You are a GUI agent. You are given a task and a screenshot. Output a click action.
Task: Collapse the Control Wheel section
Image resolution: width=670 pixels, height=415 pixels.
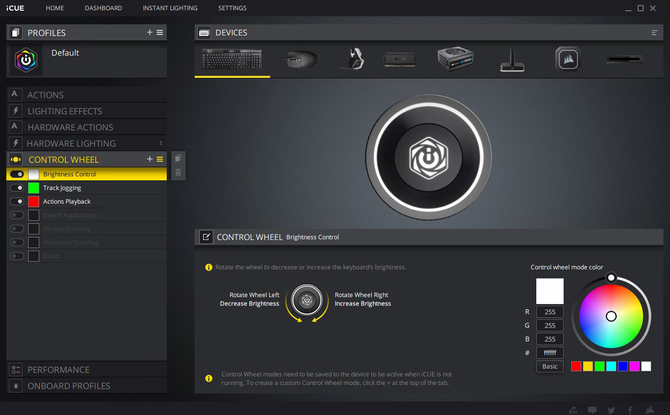pos(86,159)
